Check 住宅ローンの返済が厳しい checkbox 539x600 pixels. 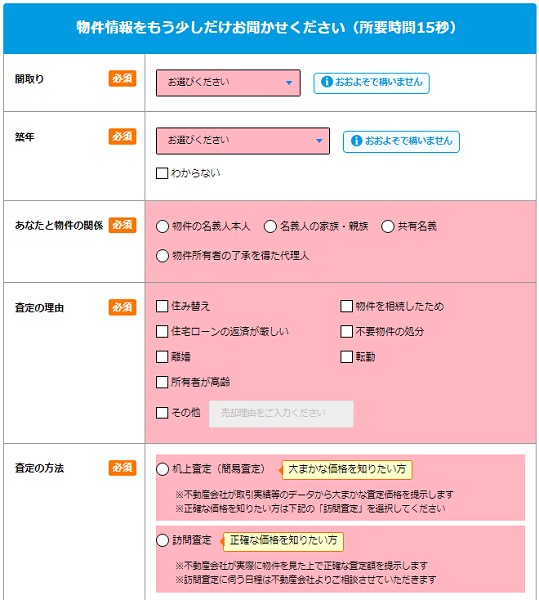pyautogui.click(x=162, y=331)
